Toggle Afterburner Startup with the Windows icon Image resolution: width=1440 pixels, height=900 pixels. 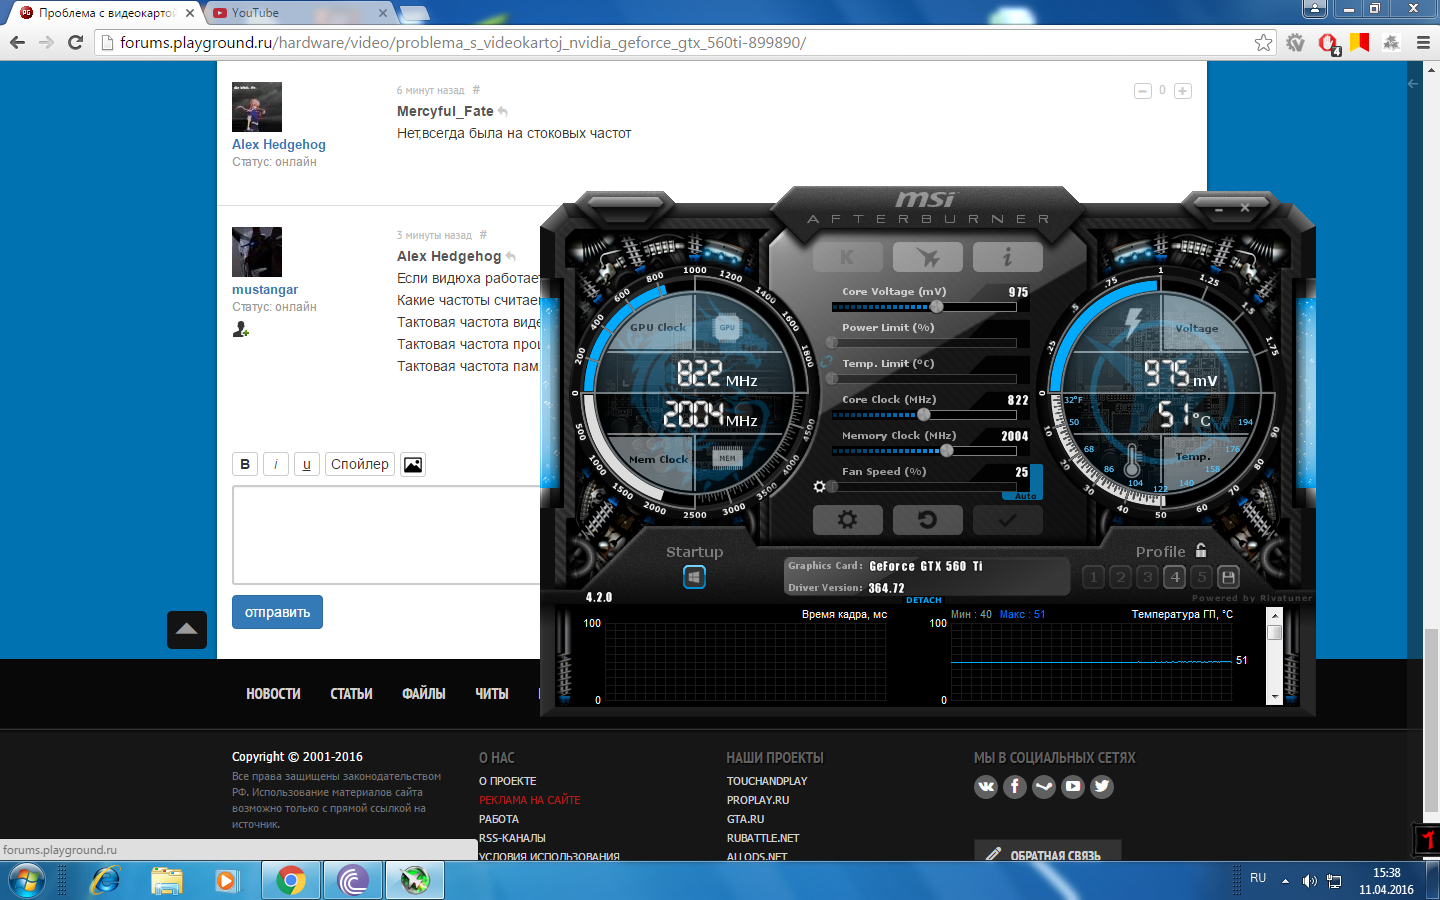pyautogui.click(x=694, y=577)
